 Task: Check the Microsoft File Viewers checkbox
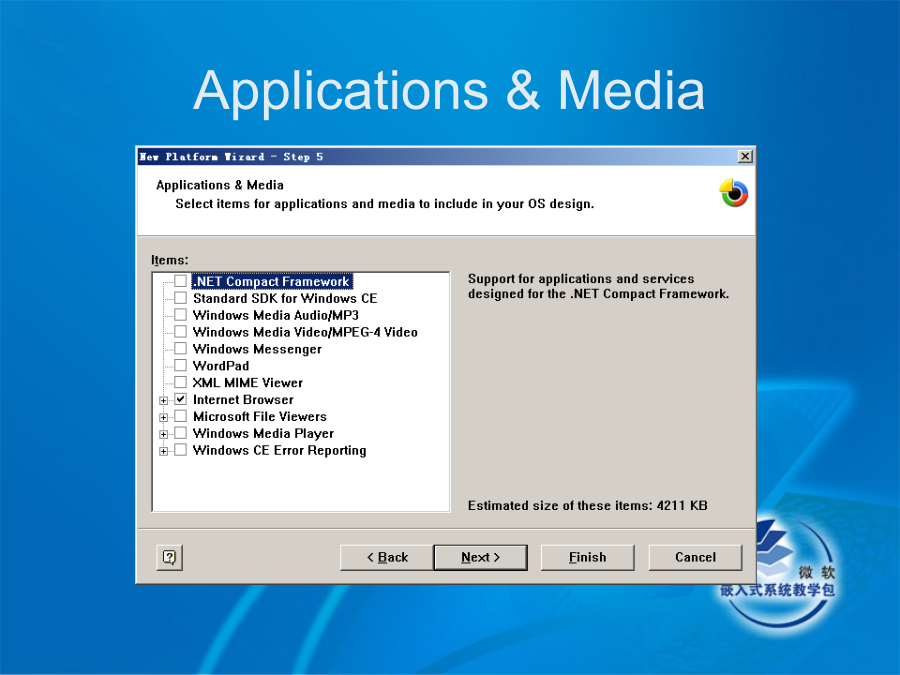point(180,416)
